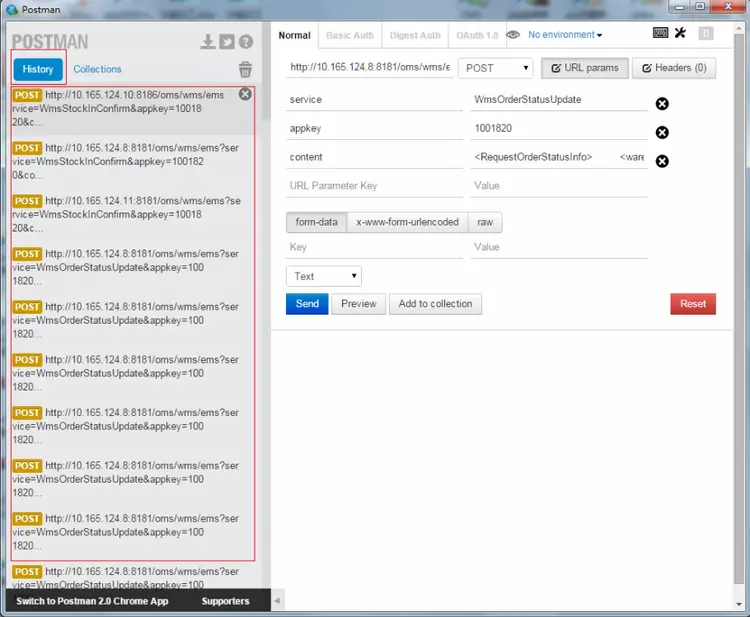Click Switch to Postman 2.0 Chrome App
This screenshot has height=617, width=750.
click(x=92, y=601)
